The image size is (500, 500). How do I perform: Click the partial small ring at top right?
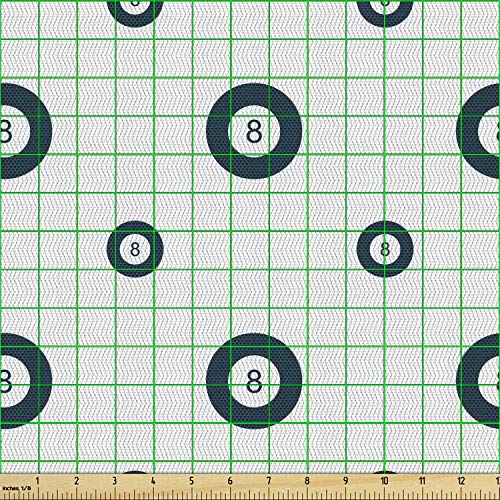(x=385, y=14)
